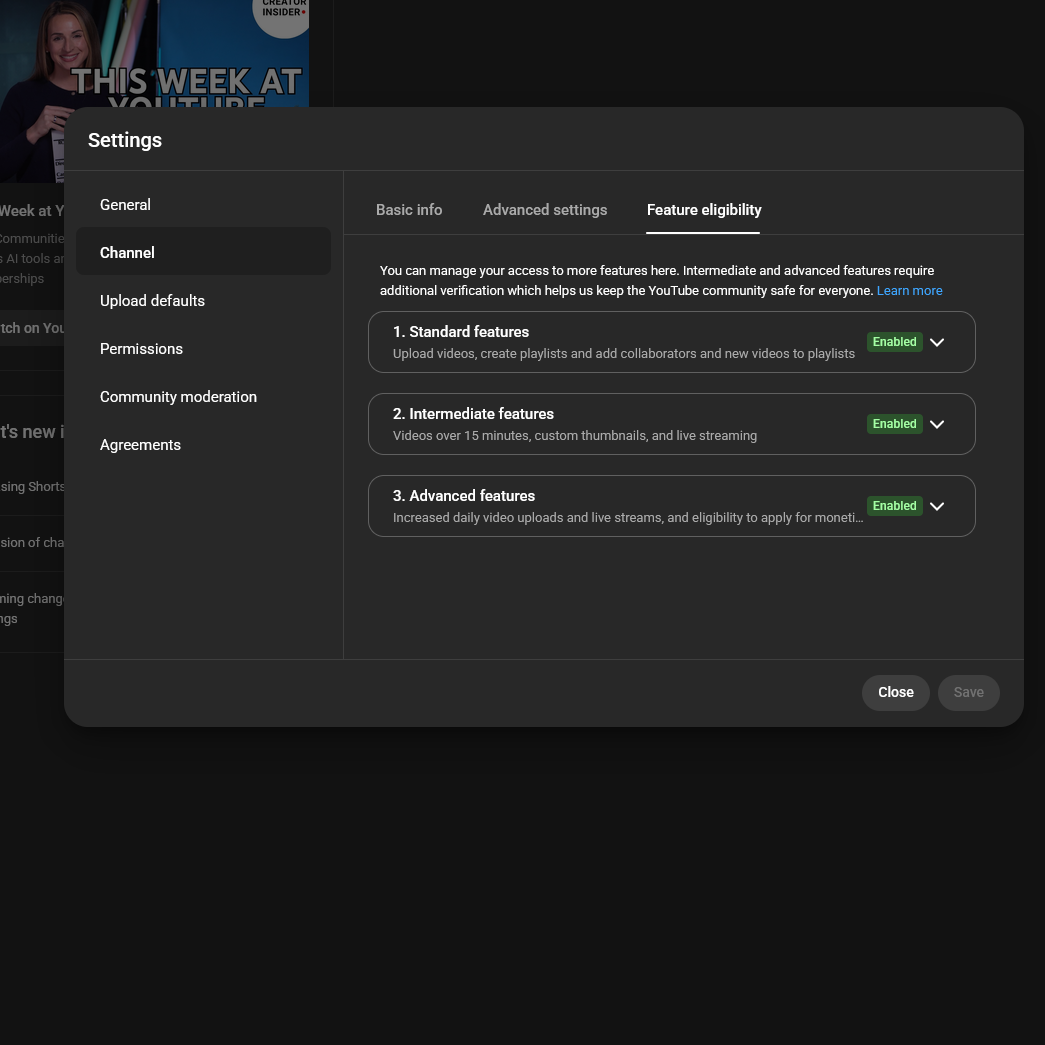Click the Enabled badge for Advanced features
The width and height of the screenshot is (1045, 1045).
[894, 506]
